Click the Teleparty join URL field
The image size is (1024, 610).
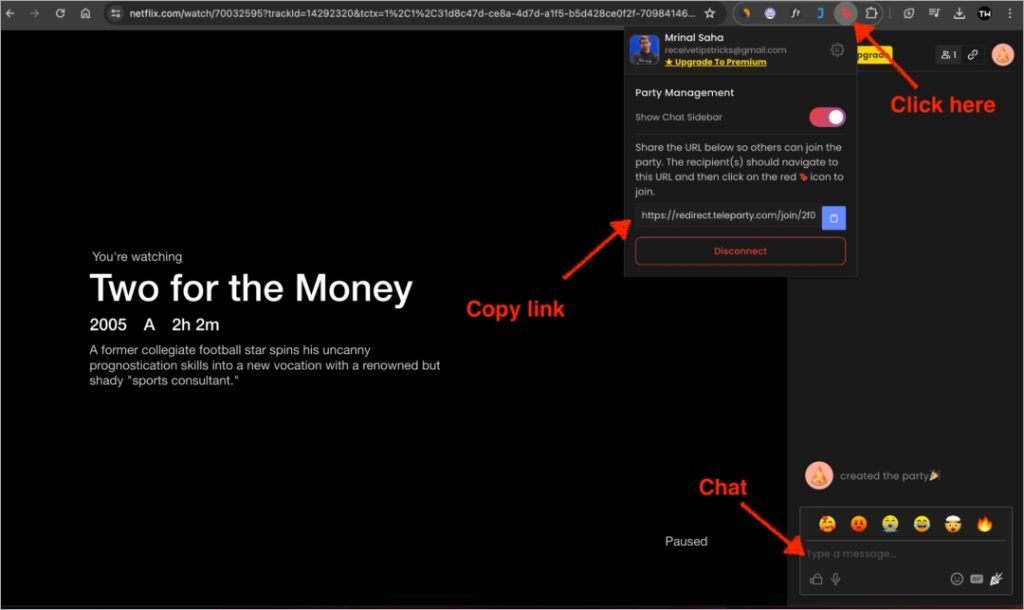tap(728, 216)
